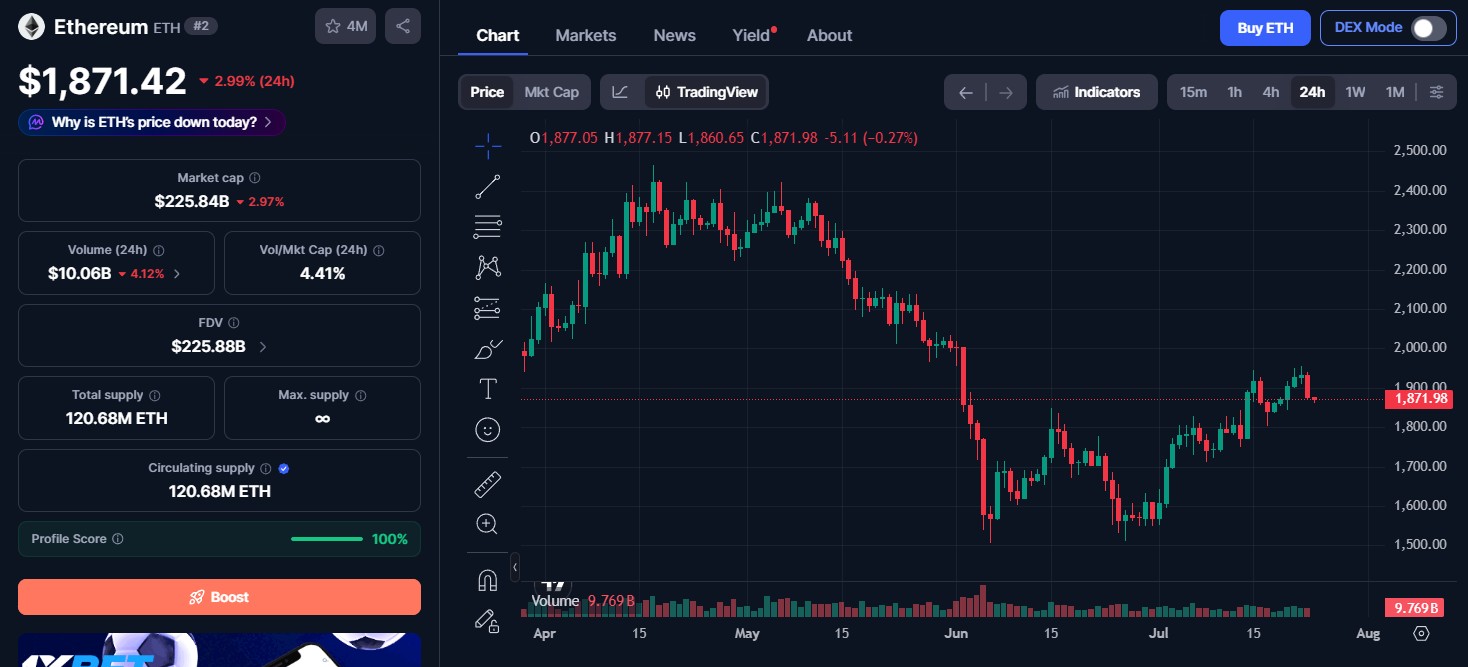Switch to line chart view icon
This screenshot has height=667, width=1468.
pyautogui.click(x=620, y=92)
